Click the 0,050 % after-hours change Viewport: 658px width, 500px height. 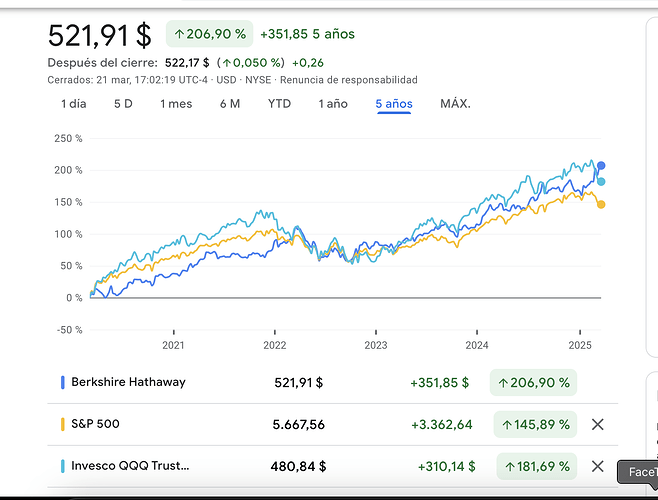[252, 63]
